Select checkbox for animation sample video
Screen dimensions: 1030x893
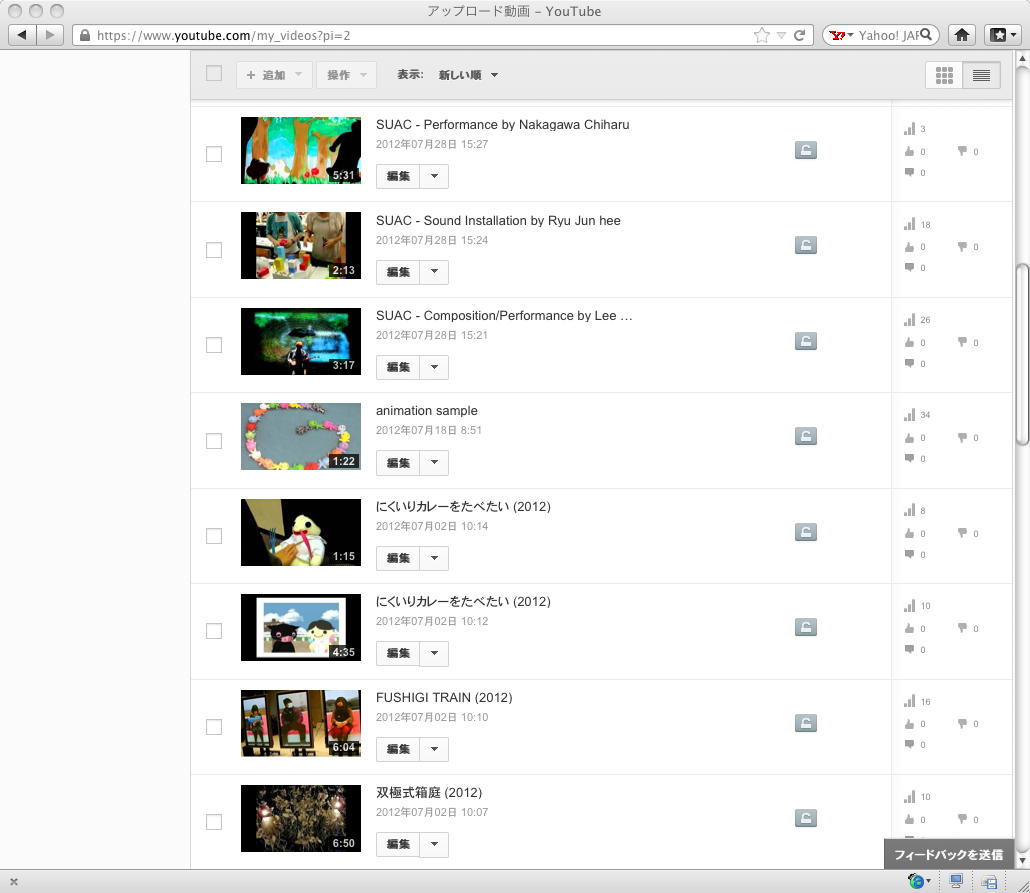click(213, 441)
